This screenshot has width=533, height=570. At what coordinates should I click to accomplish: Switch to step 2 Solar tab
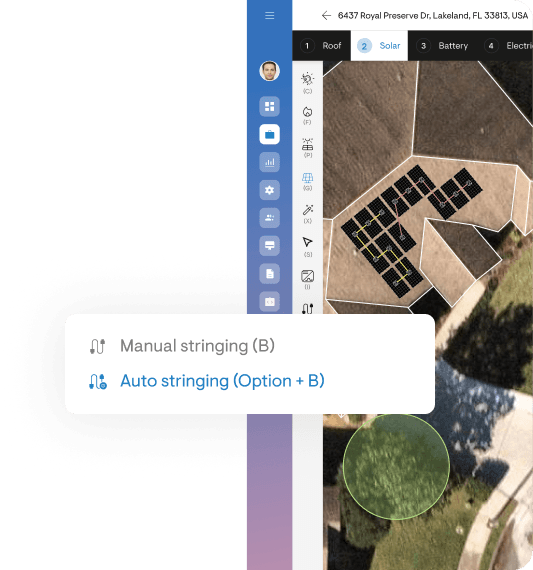click(379, 46)
